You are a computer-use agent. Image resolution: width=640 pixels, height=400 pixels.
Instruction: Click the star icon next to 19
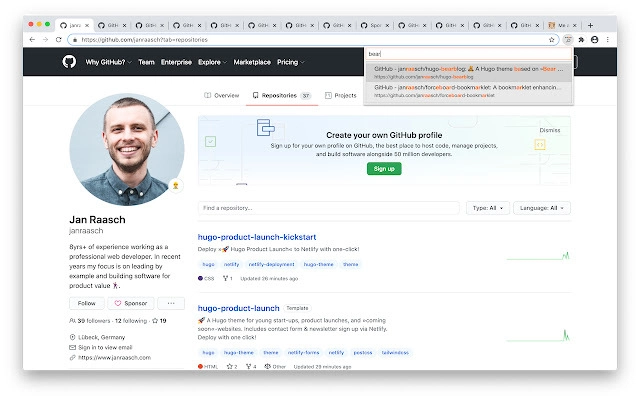(x=155, y=321)
